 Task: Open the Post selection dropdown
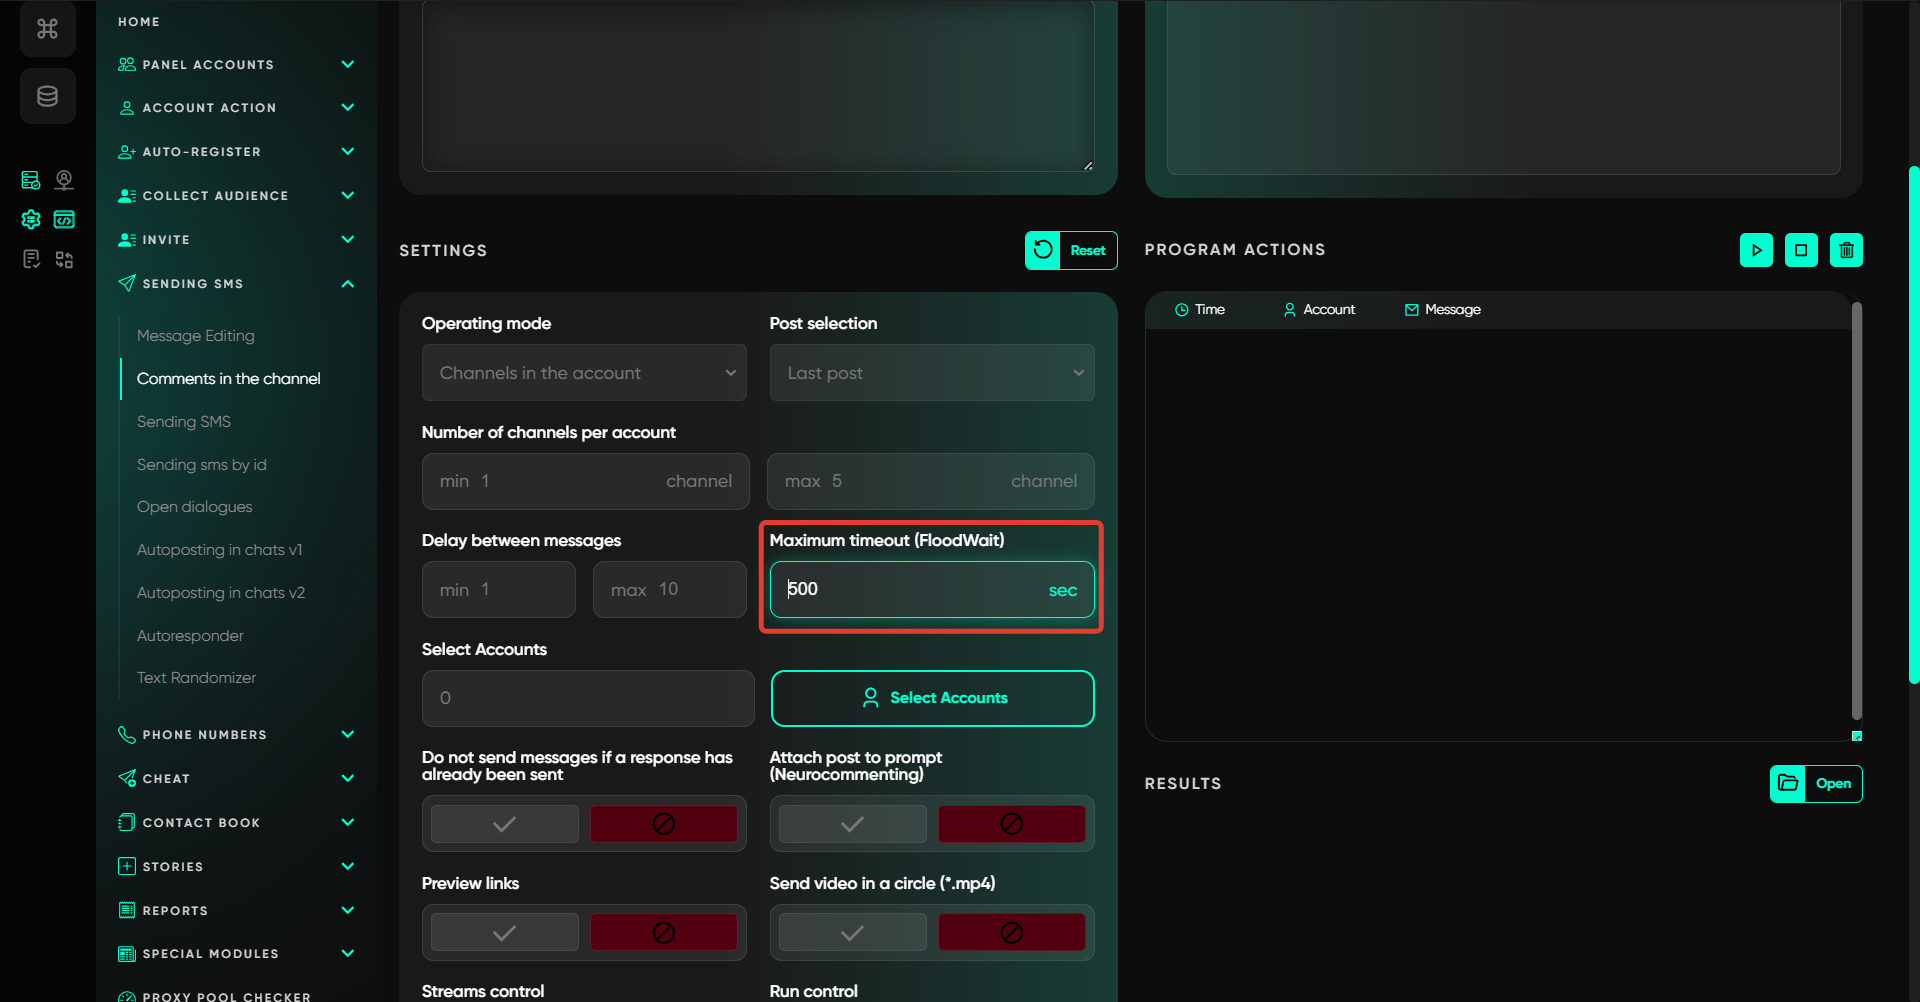tap(931, 373)
